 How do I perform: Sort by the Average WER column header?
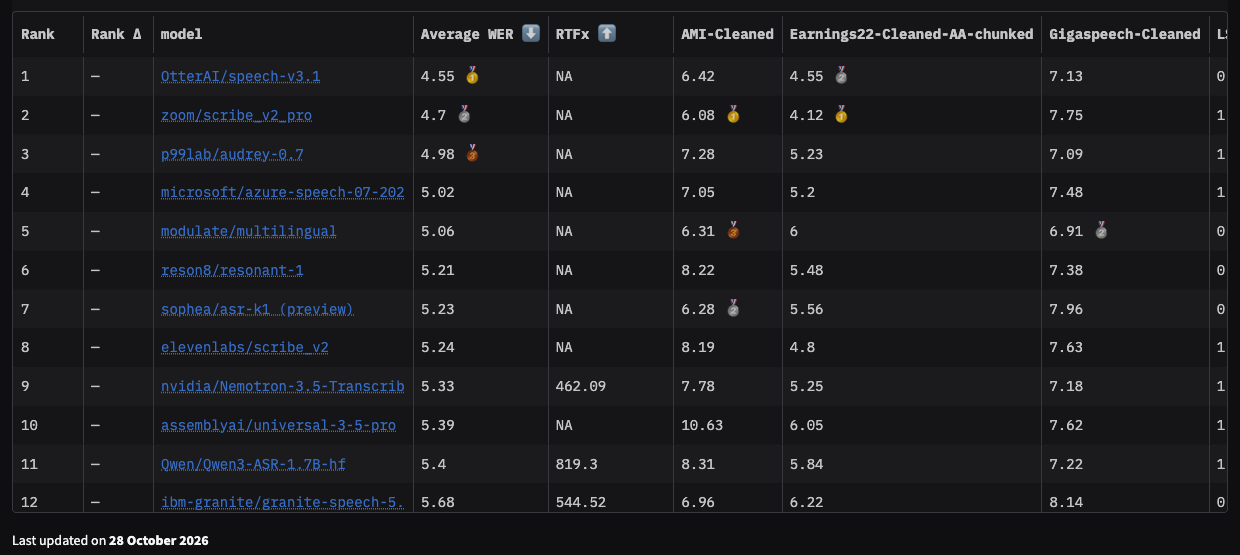480,34
